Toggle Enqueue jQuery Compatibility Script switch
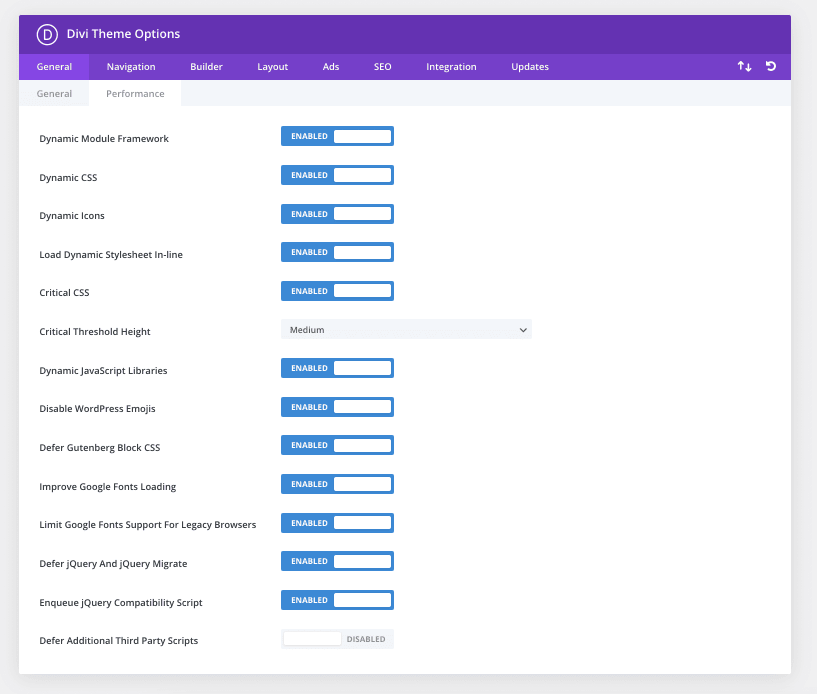 pos(337,600)
